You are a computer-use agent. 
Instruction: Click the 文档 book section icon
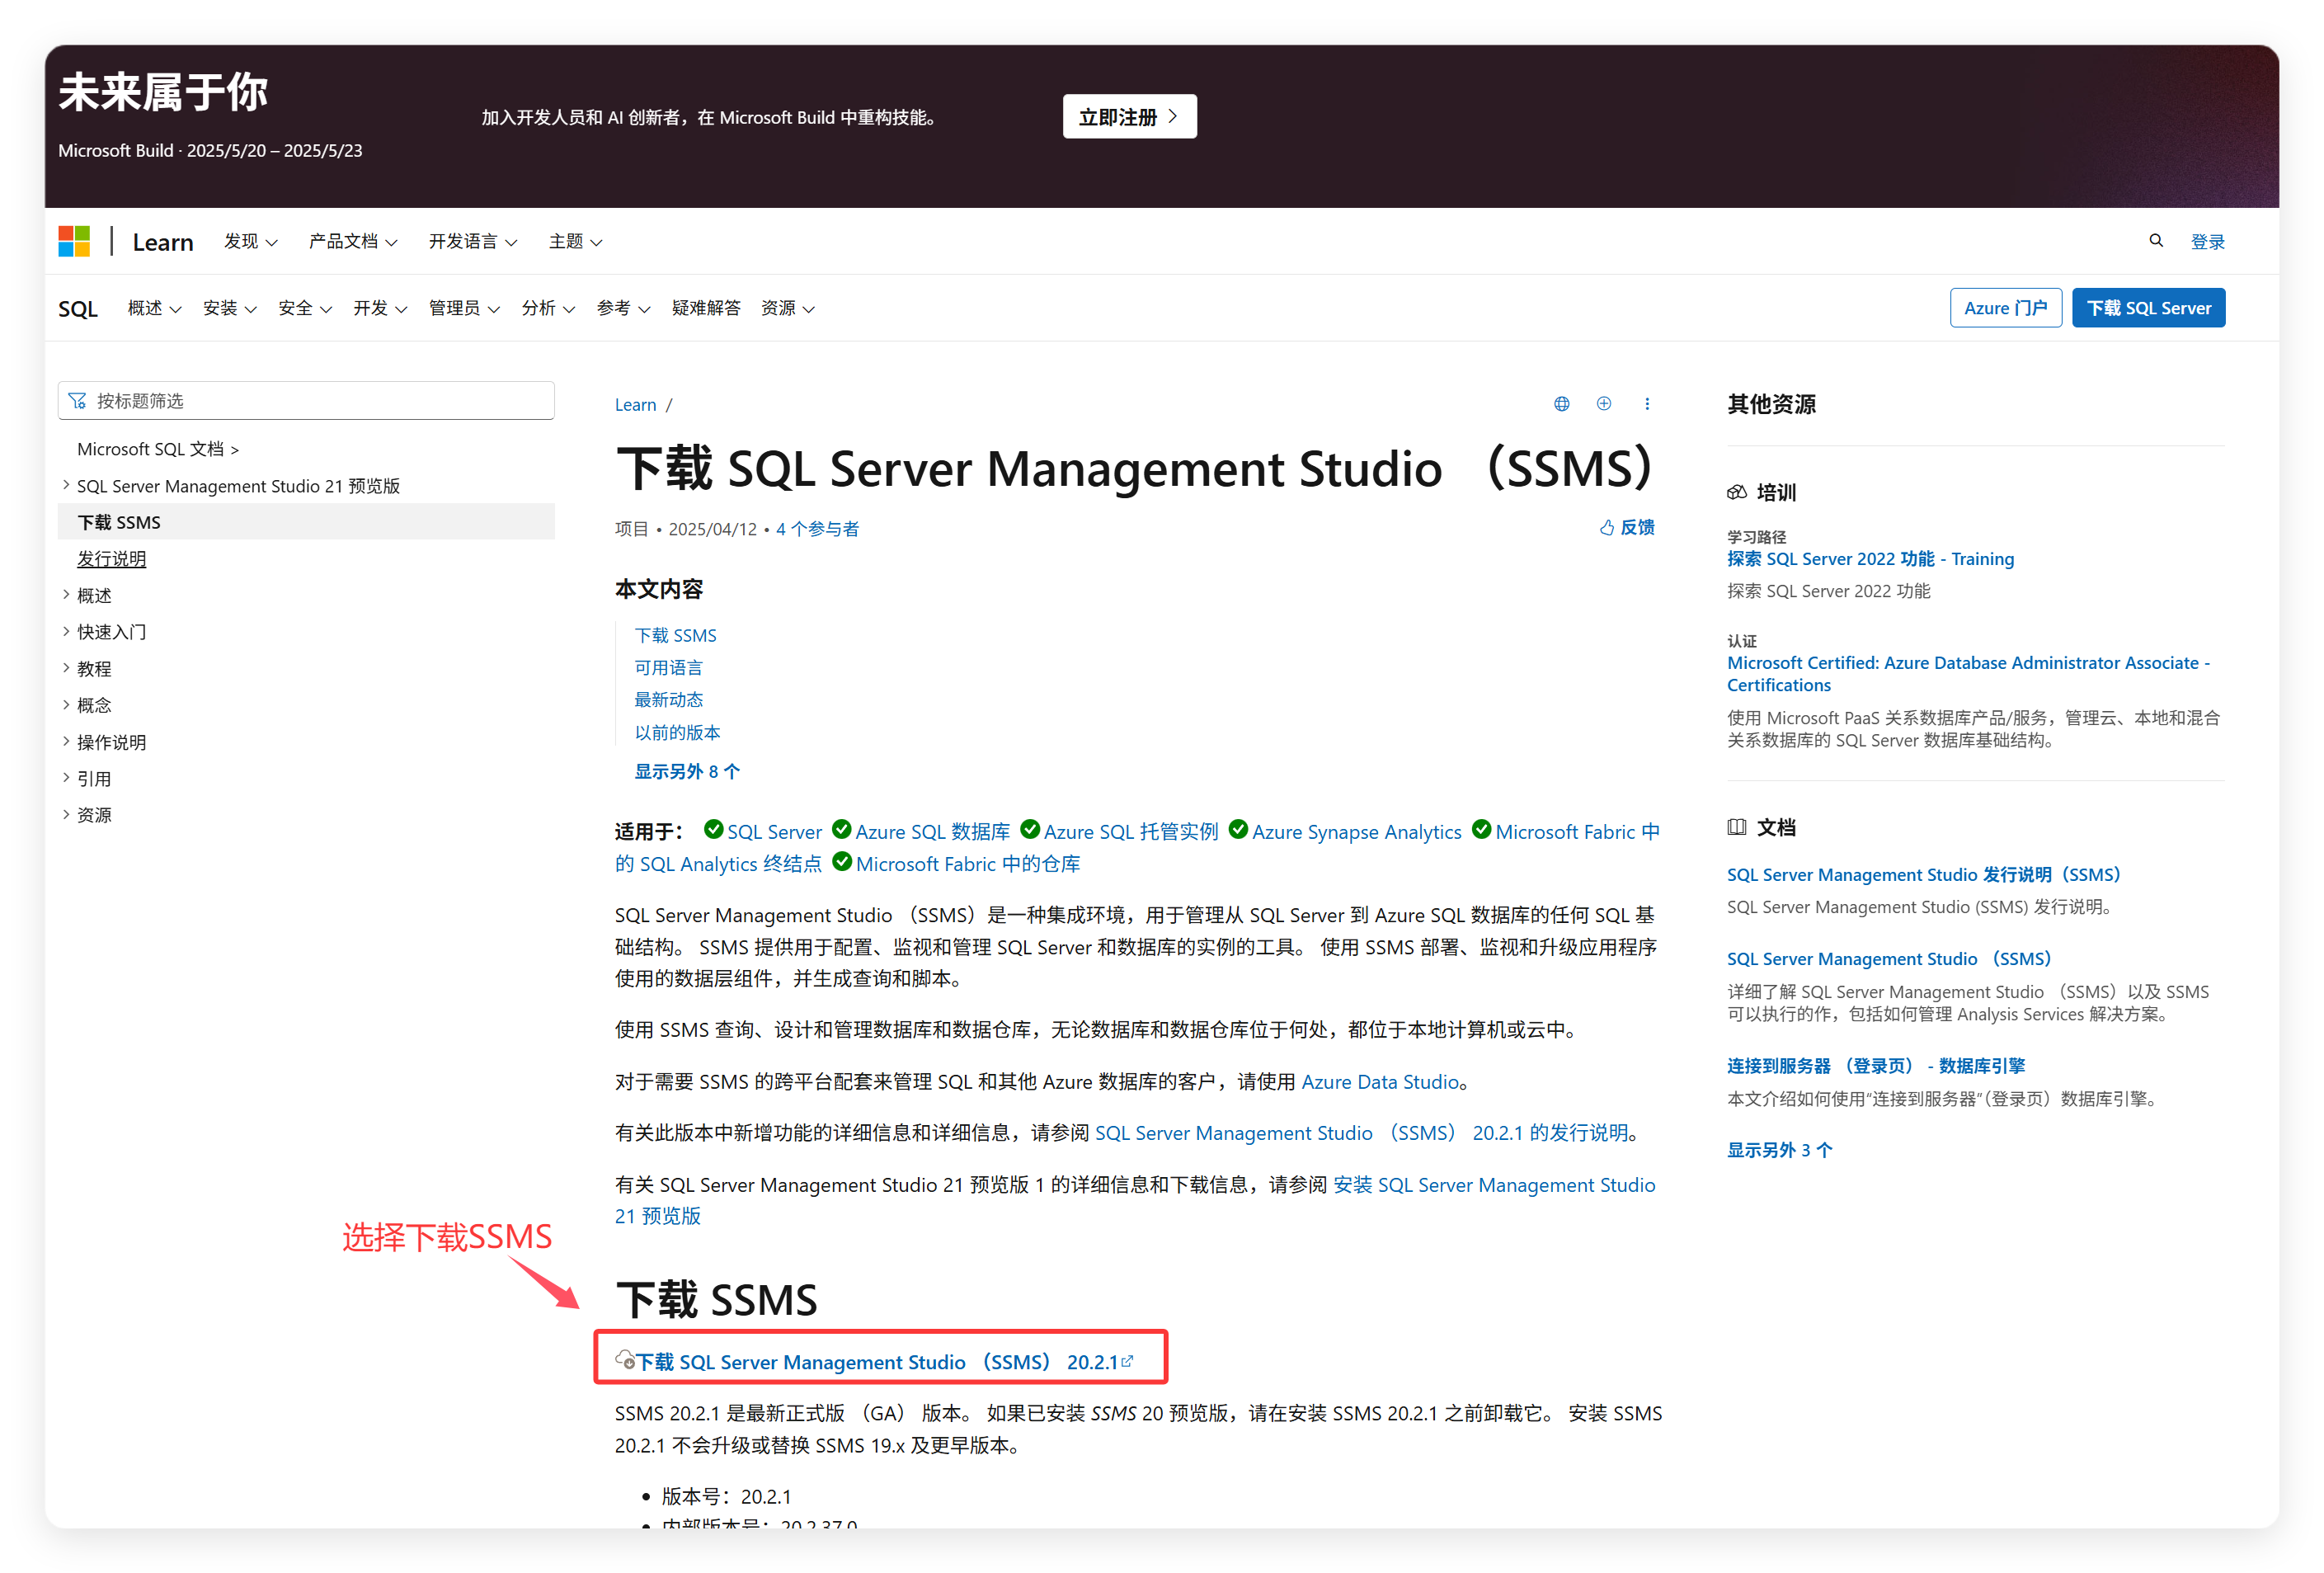pos(1736,827)
